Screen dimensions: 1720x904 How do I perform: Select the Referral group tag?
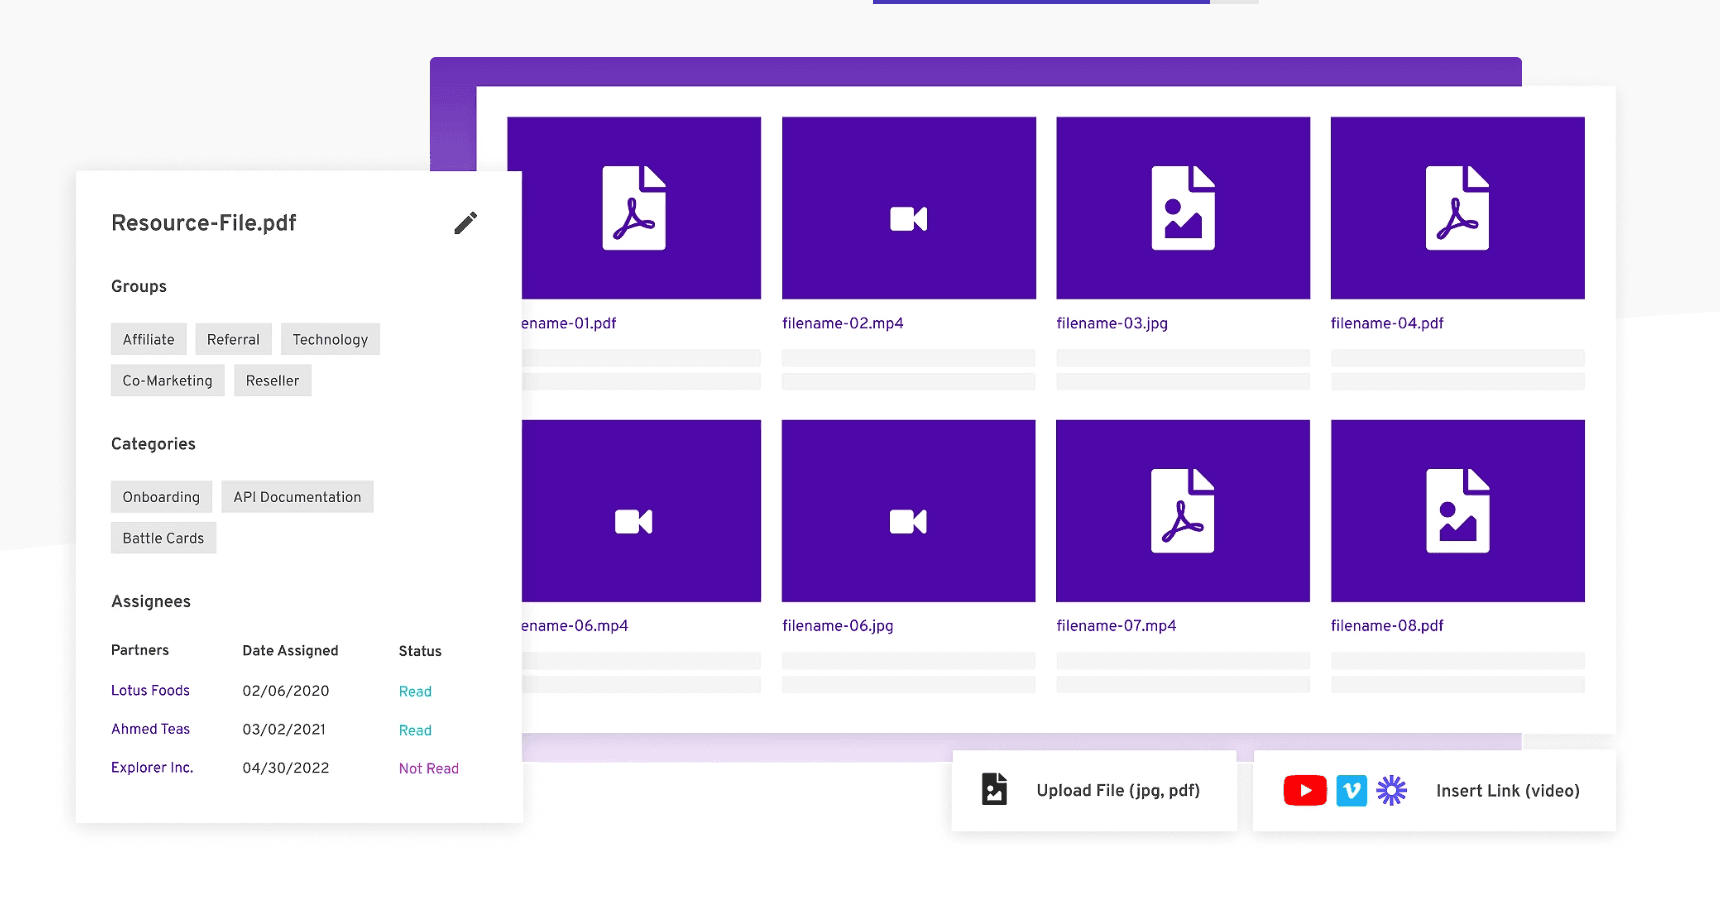[x=233, y=339]
